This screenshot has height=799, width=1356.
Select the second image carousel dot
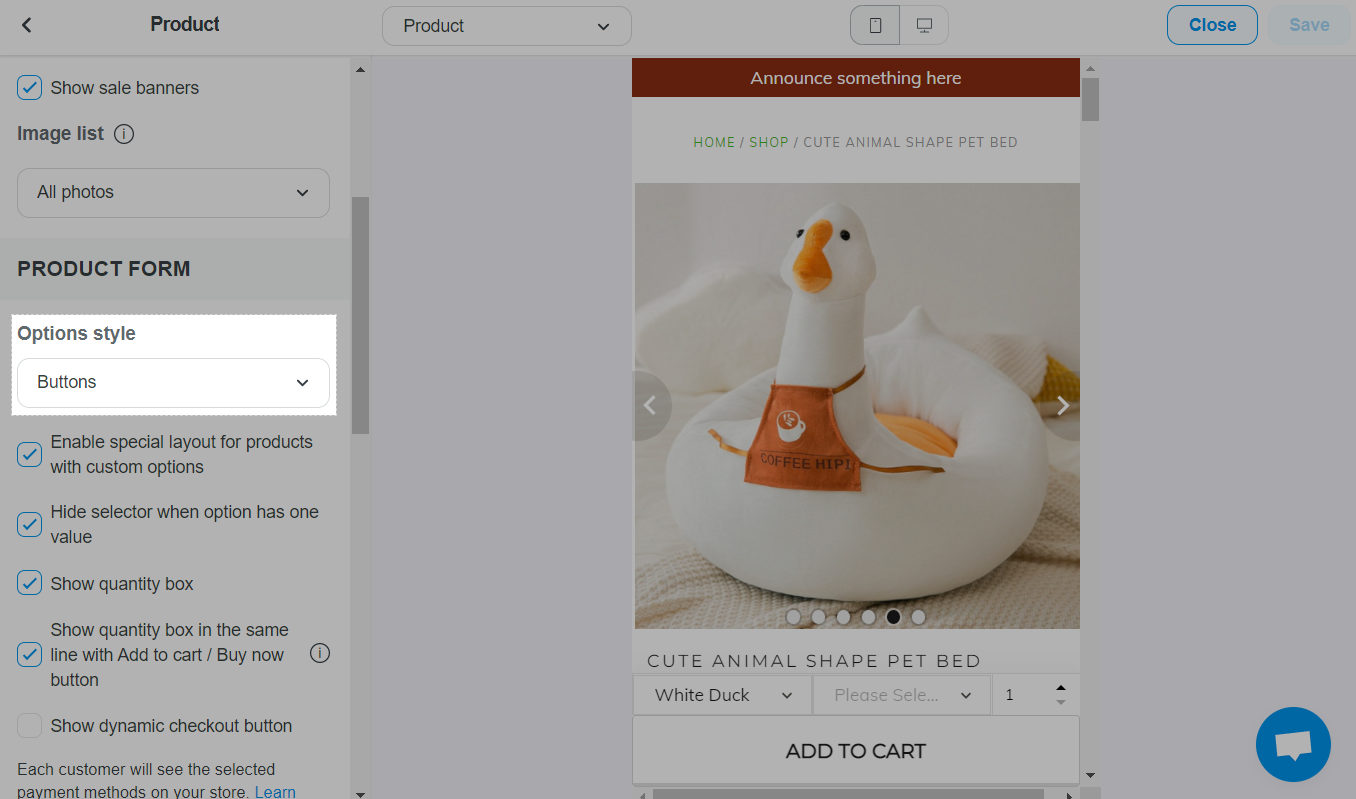(x=819, y=617)
